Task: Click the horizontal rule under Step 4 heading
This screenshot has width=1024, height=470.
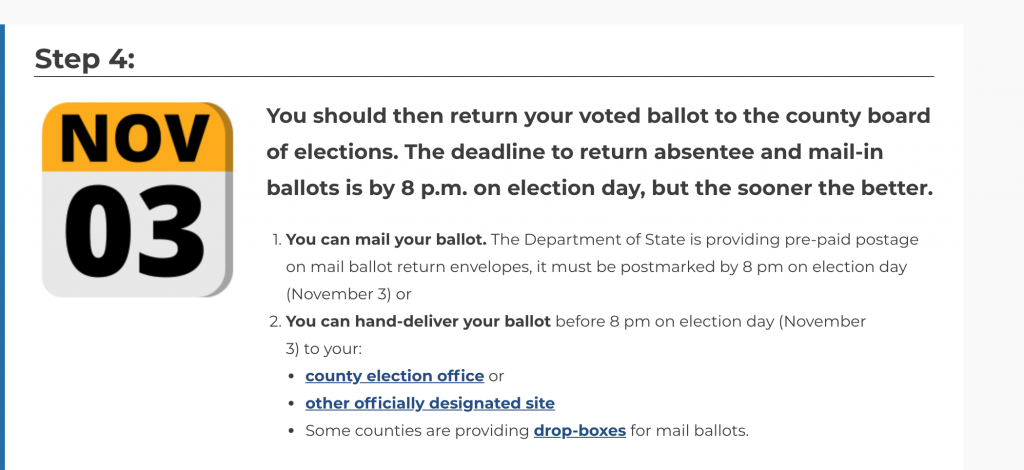Action: 484,76
